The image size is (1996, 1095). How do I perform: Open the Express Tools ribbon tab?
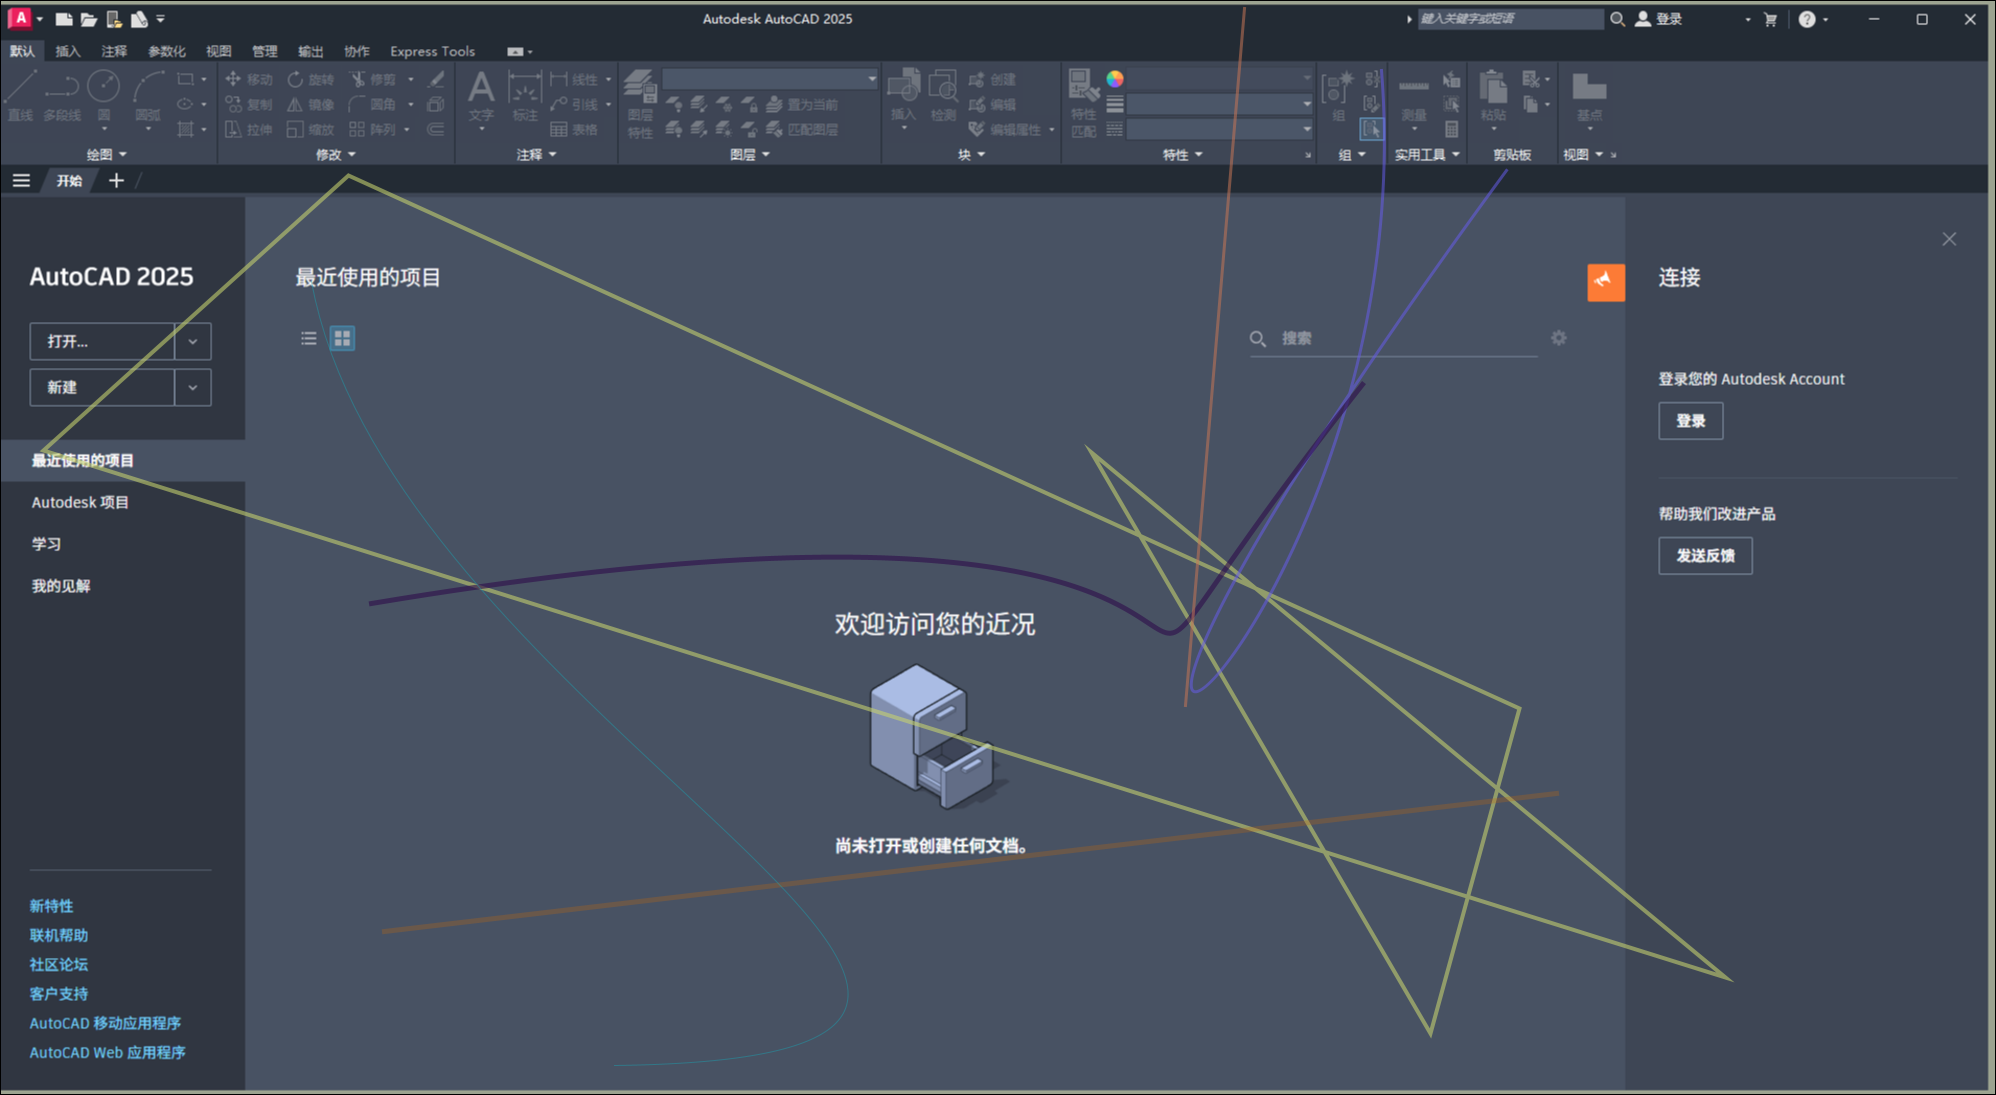[x=432, y=51]
